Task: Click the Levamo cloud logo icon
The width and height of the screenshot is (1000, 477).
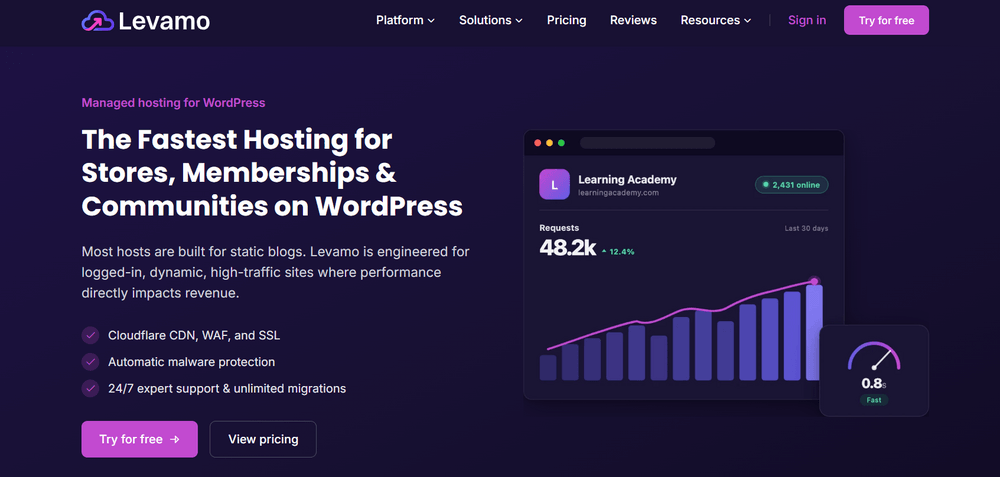Action: [x=98, y=20]
